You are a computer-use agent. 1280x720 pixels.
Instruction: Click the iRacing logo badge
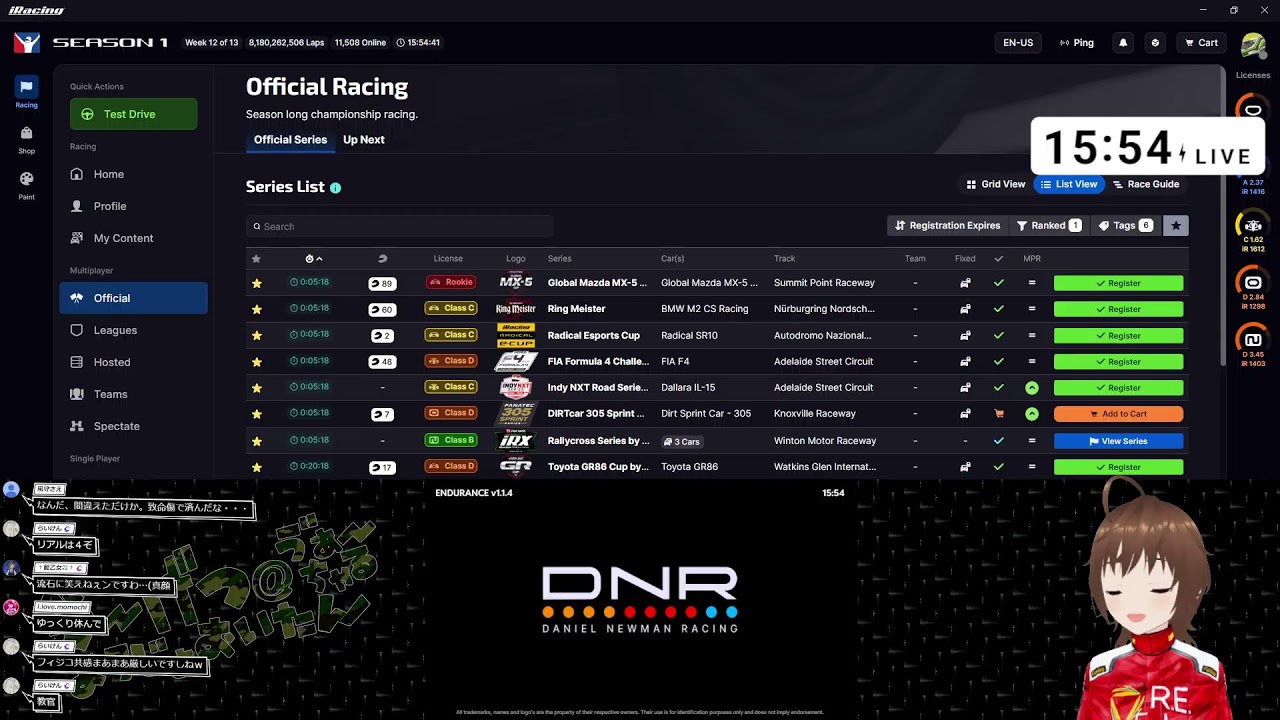[x=27, y=43]
